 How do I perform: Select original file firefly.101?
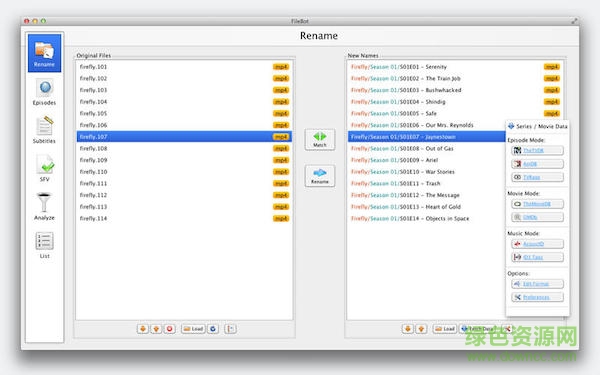click(184, 67)
